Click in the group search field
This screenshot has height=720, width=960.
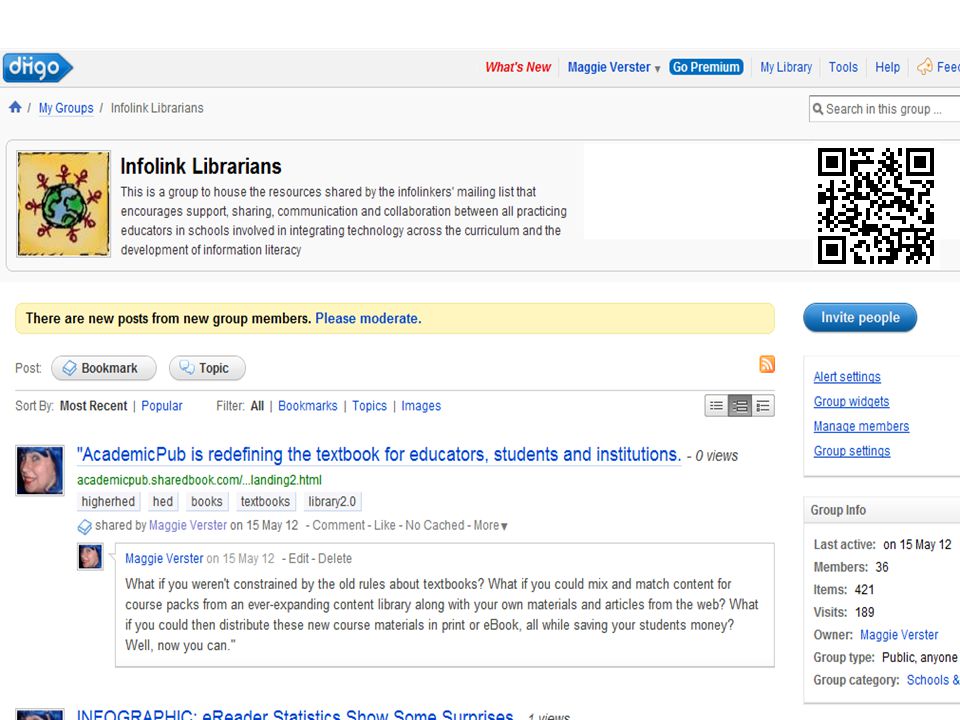[885, 109]
